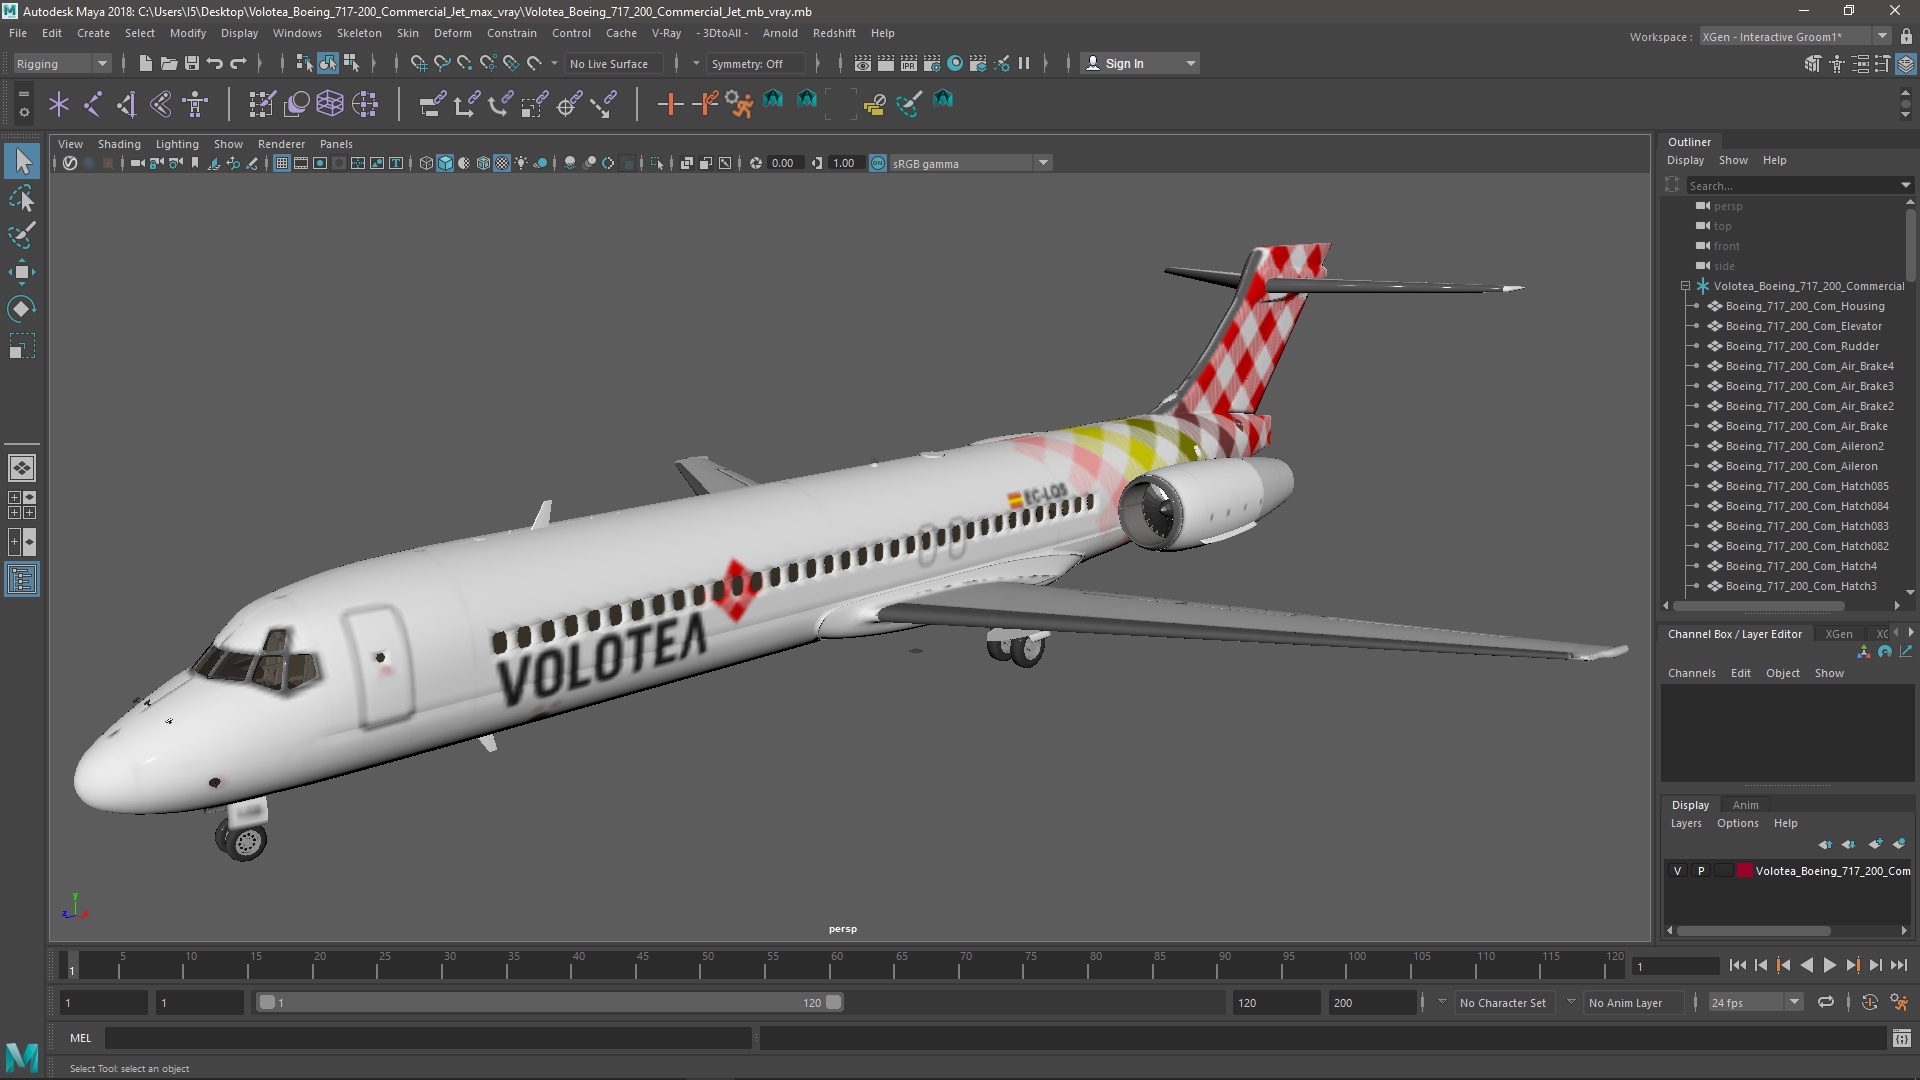Viewport: 1920px width, 1080px height.
Task: Open the Skeleton menu
Action: (359, 33)
